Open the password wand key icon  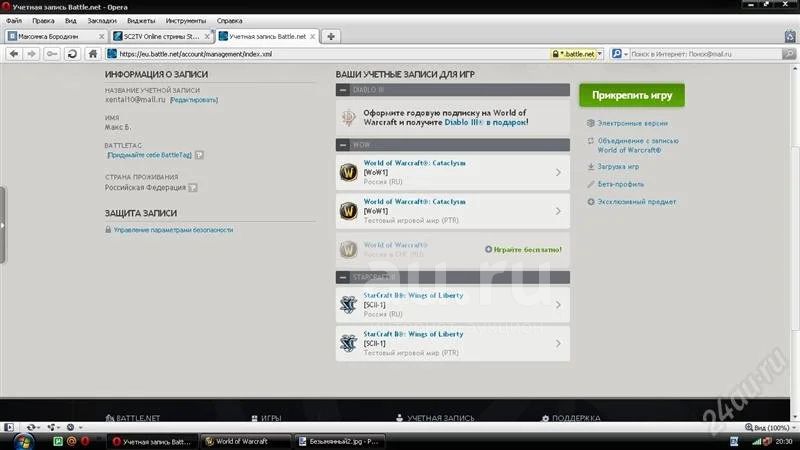(52, 54)
